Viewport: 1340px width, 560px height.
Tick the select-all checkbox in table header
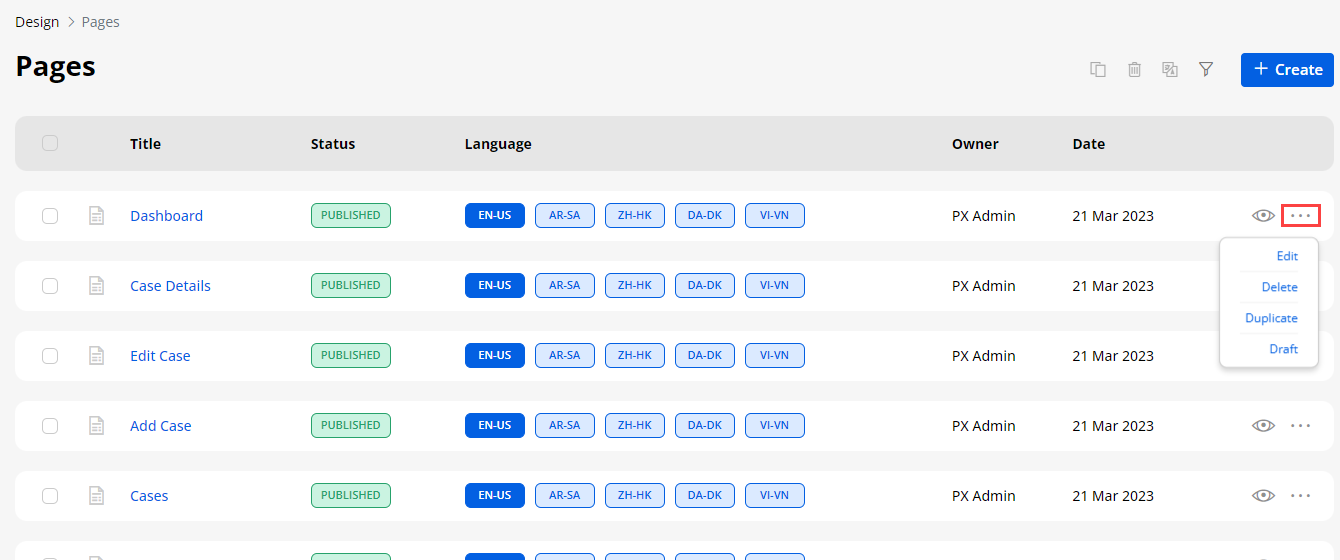click(50, 144)
